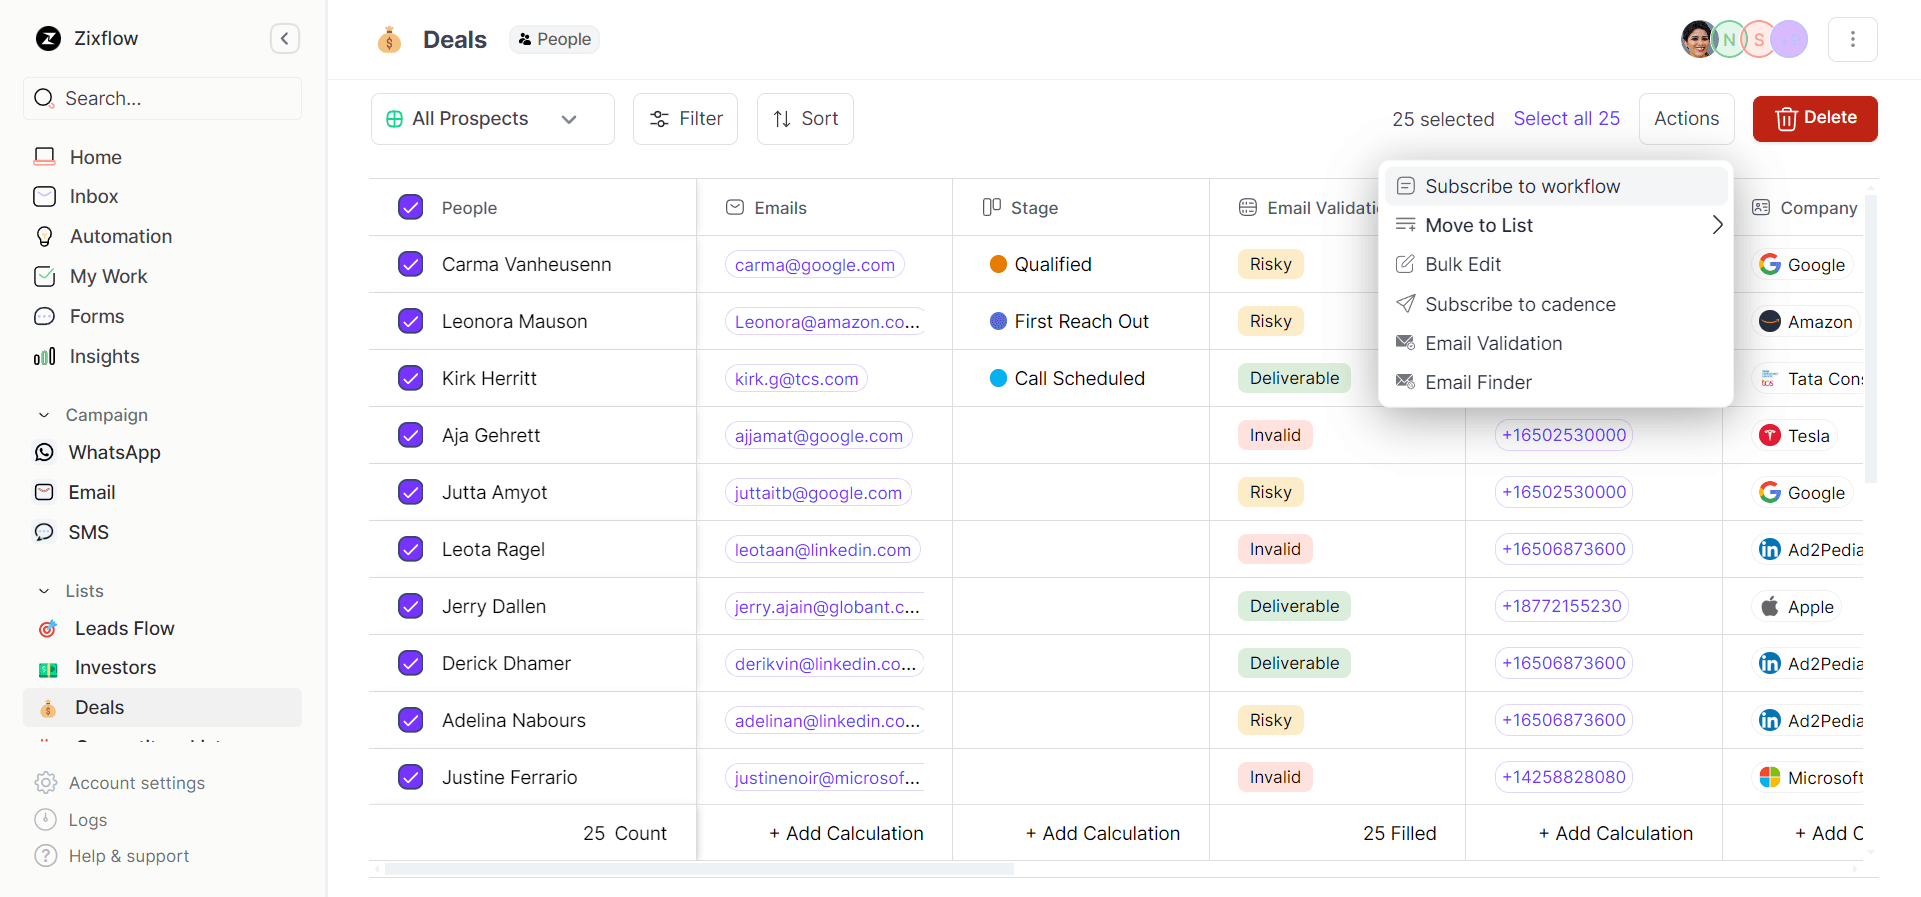Click the sidebar Search field
This screenshot has height=897, width=1921.
tap(162, 98)
